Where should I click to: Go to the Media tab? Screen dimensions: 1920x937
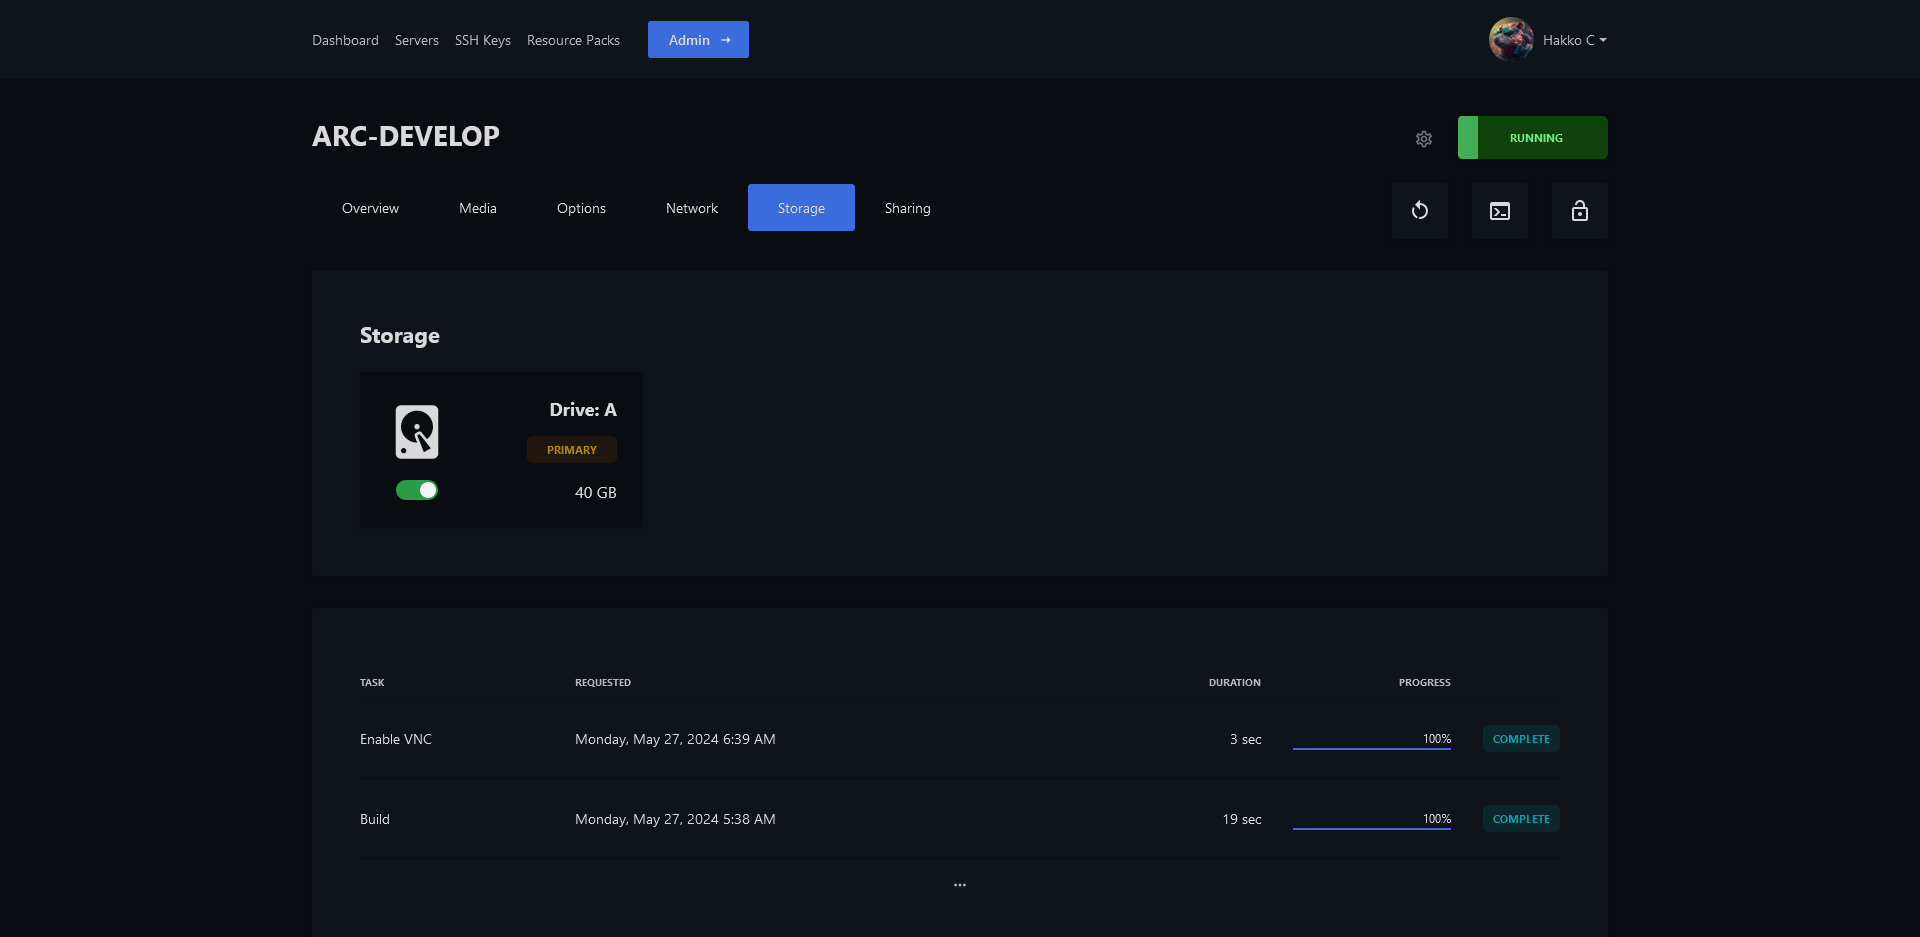pos(477,208)
